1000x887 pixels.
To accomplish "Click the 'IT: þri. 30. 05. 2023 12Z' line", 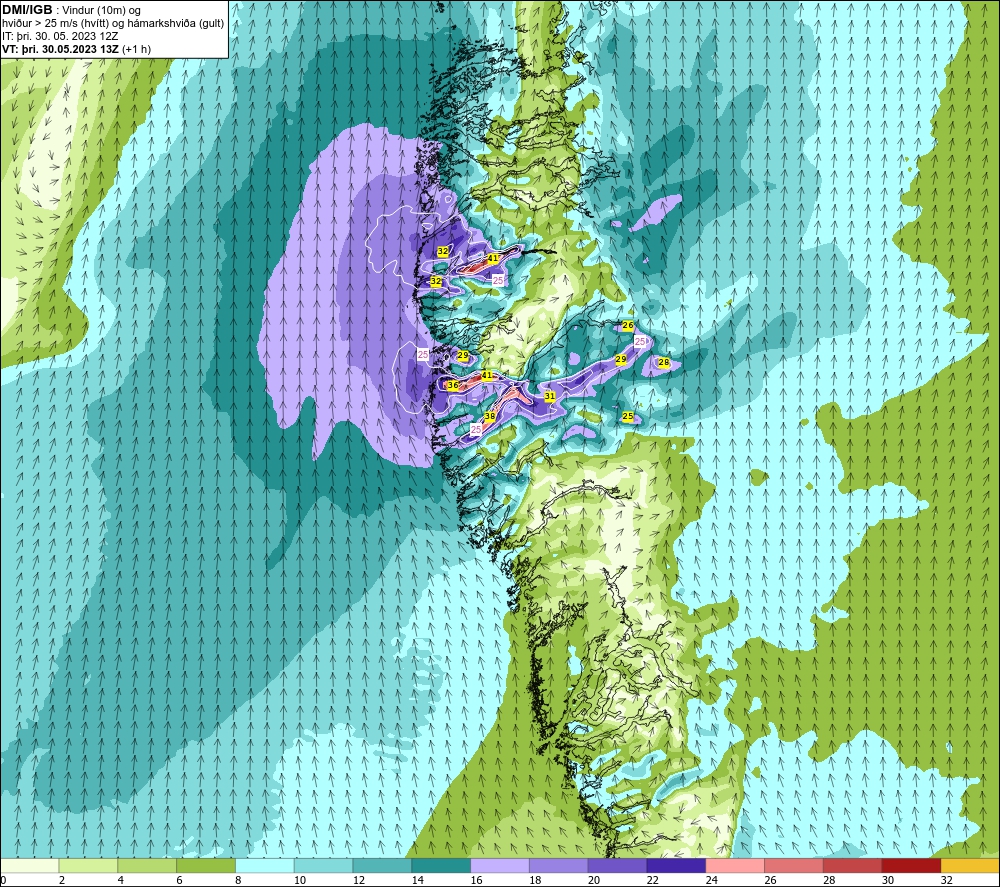I will pos(60,36).
